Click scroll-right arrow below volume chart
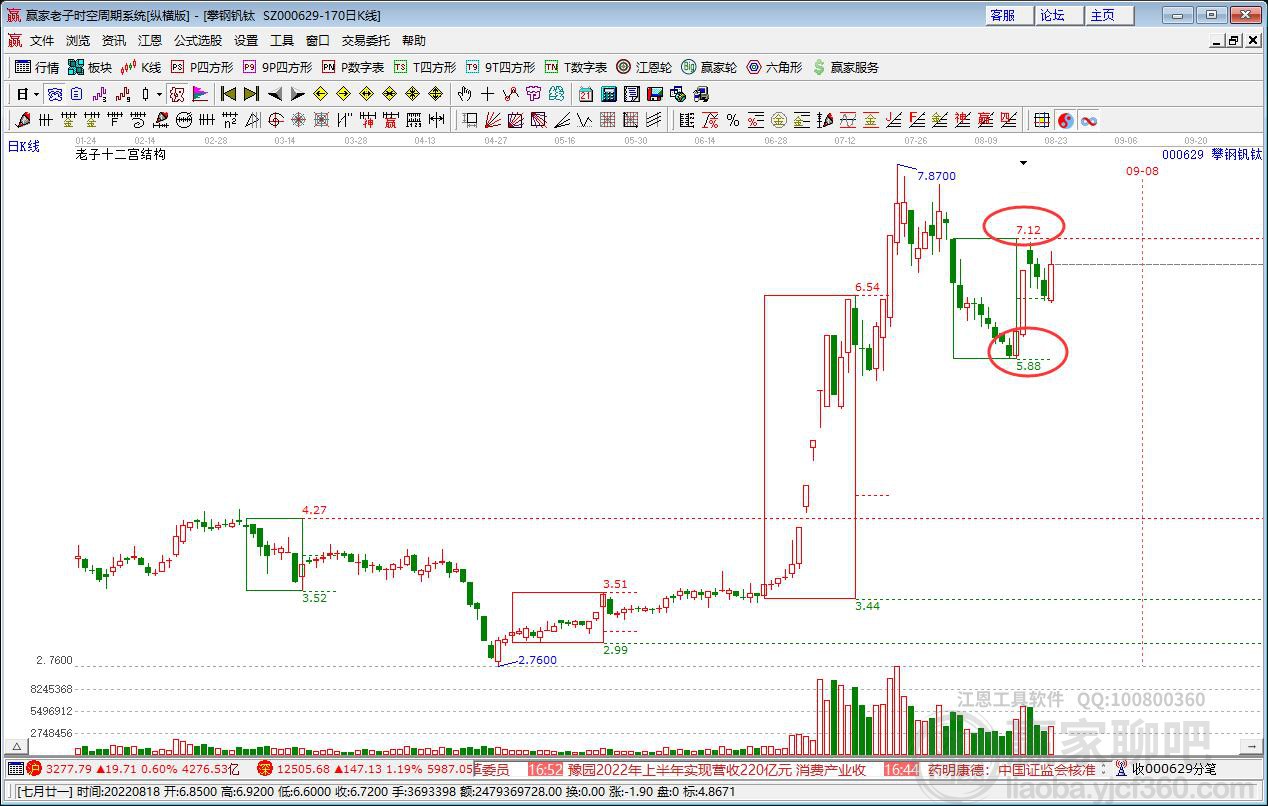This screenshot has width=1268, height=806. (1253, 747)
